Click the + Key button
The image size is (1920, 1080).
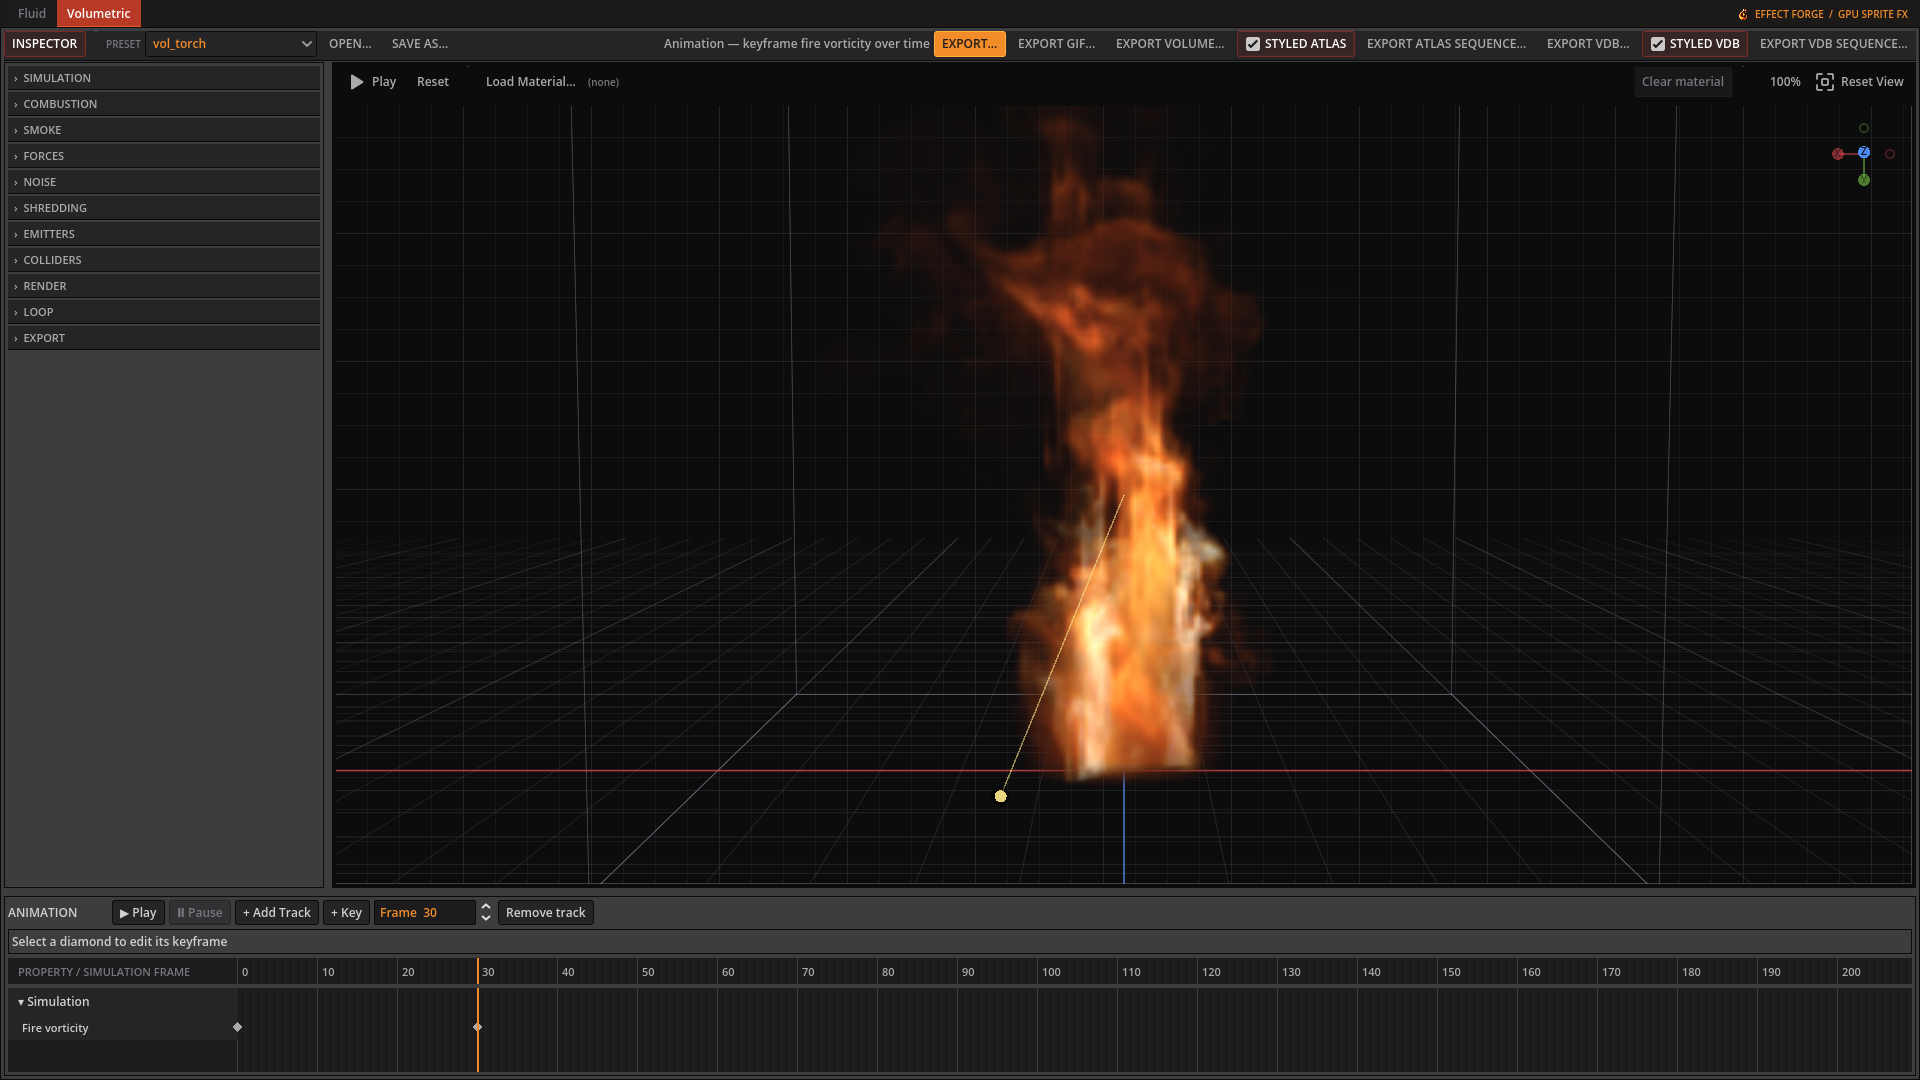[x=346, y=913]
